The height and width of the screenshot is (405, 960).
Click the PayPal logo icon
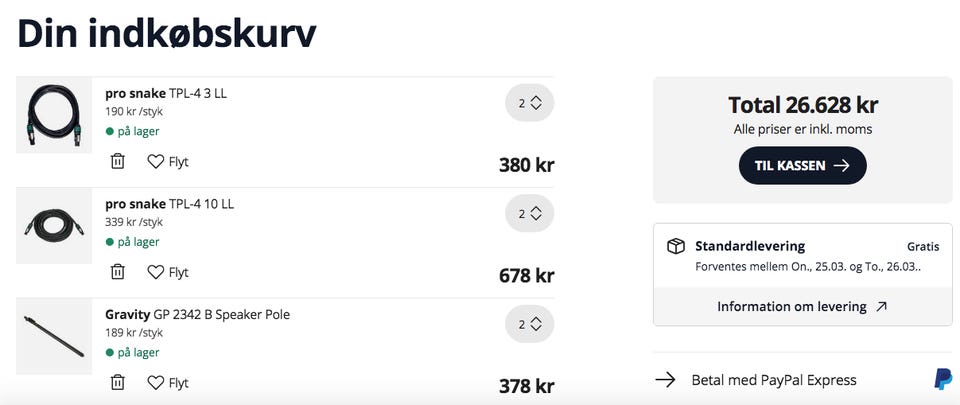tap(943, 379)
